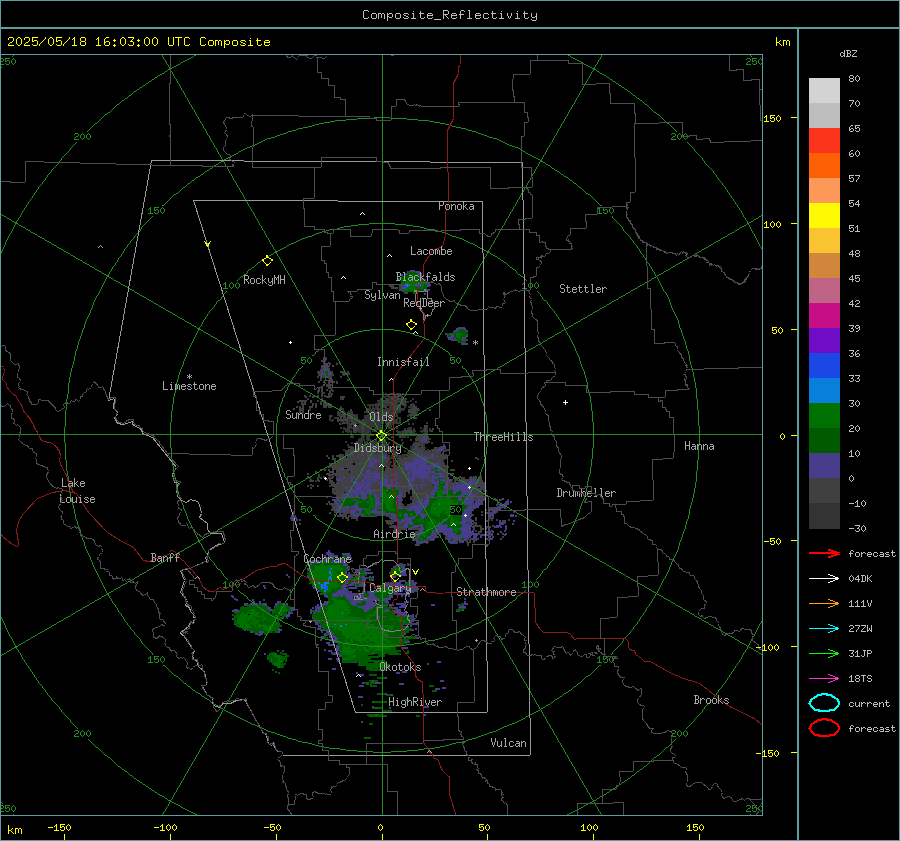Click the asterisk marker above Limestone
Image resolution: width=900 pixels, height=841 pixels.
pos(189,377)
